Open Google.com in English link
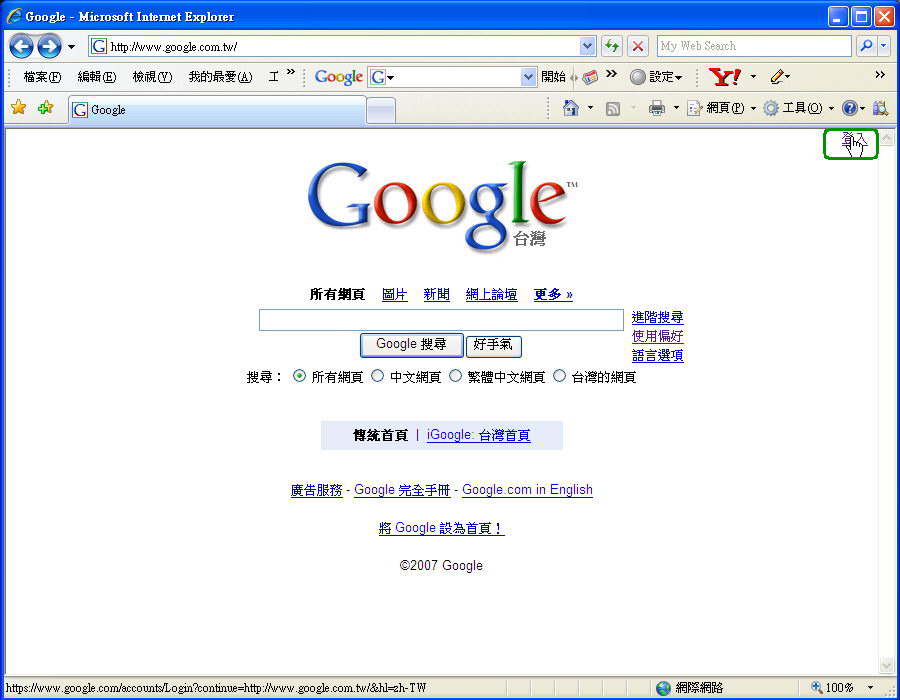The image size is (900, 700). tap(527, 490)
